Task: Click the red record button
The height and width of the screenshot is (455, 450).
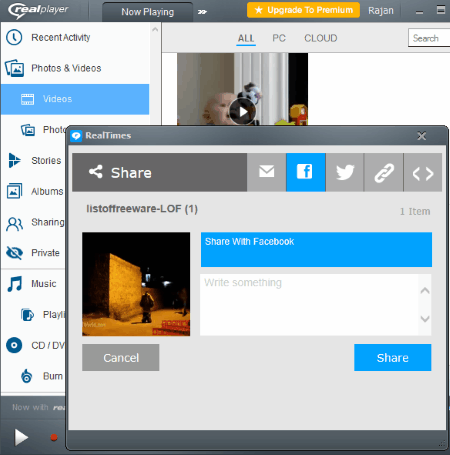Action: tap(54, 437)
